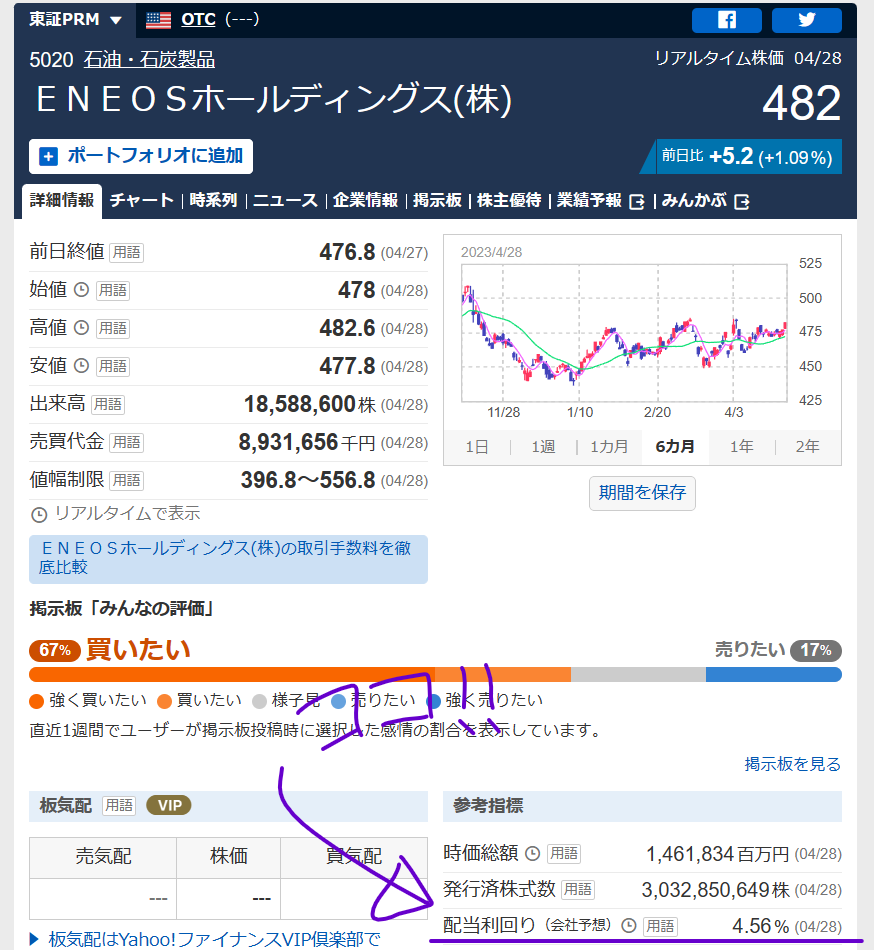This screenshot has height=950, width=874.
Task: Select the 1日 chart period
Action: [x=477, y=447]
